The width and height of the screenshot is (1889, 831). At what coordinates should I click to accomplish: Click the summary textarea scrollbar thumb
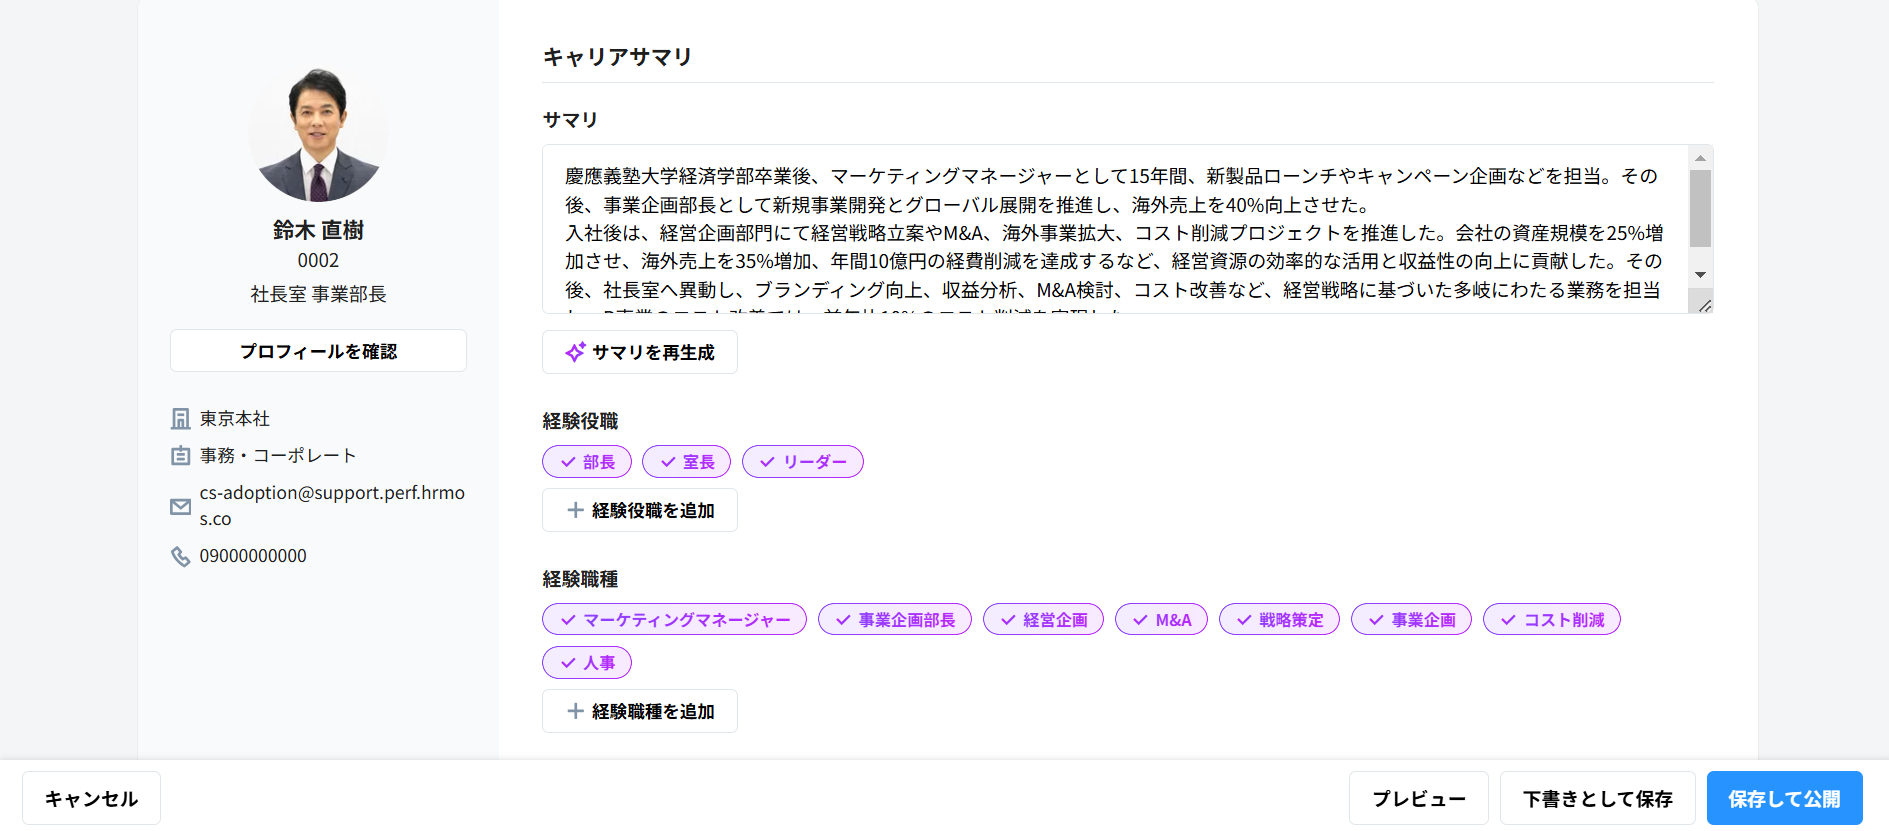[x=1700, y=208]
